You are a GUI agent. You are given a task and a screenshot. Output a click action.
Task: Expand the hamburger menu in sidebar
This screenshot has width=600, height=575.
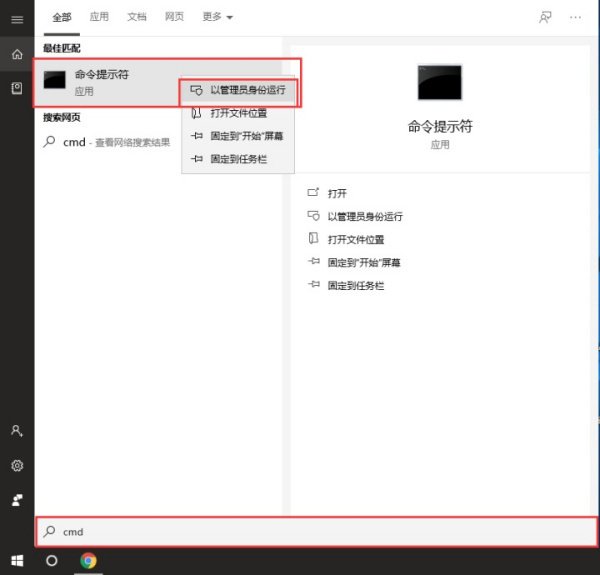pyautogui.click(x=17, y=20)
